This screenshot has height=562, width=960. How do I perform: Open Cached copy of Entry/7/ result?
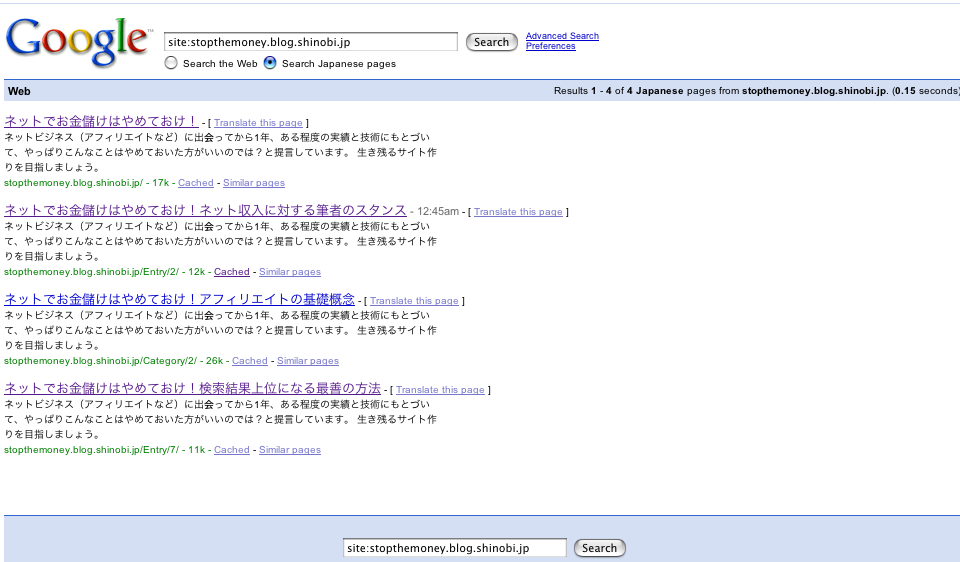coord(232,449)
